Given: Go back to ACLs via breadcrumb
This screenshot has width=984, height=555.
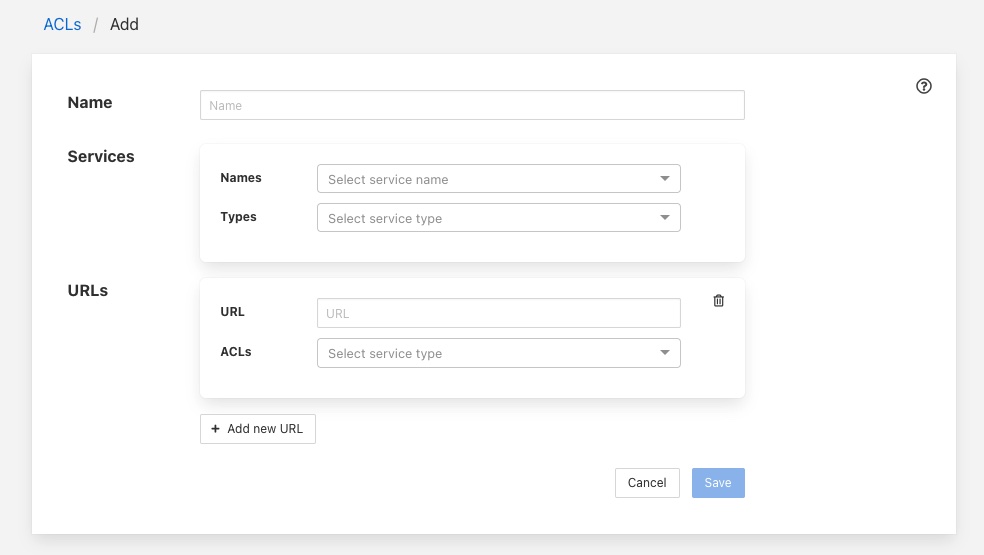Looking at the screenshot, I should coord(62,24).
